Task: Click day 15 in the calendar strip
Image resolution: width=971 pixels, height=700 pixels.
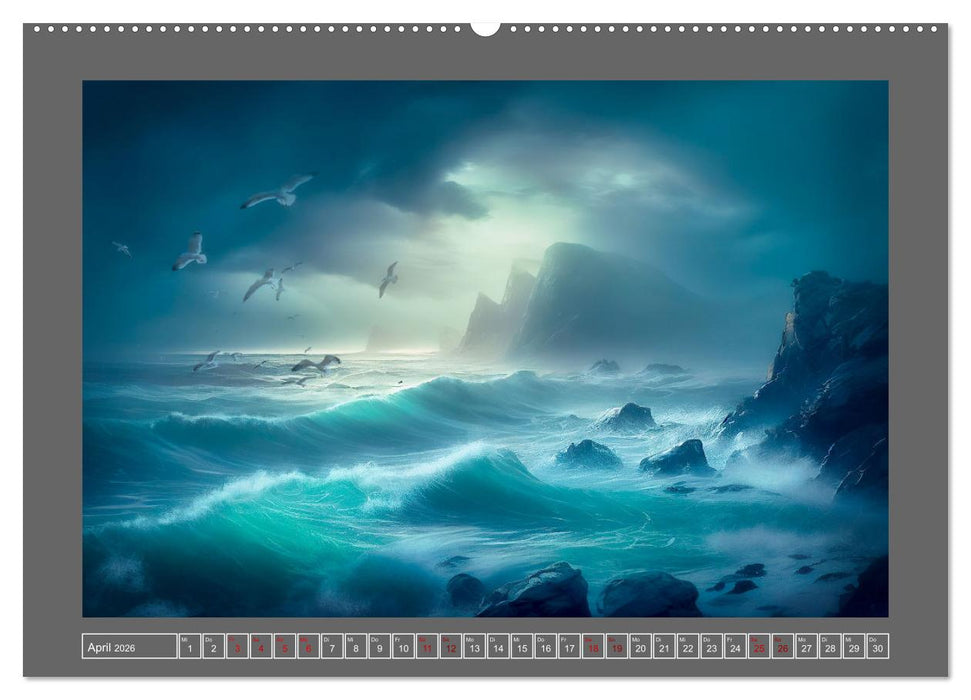Action: click(x=521, y=647)
